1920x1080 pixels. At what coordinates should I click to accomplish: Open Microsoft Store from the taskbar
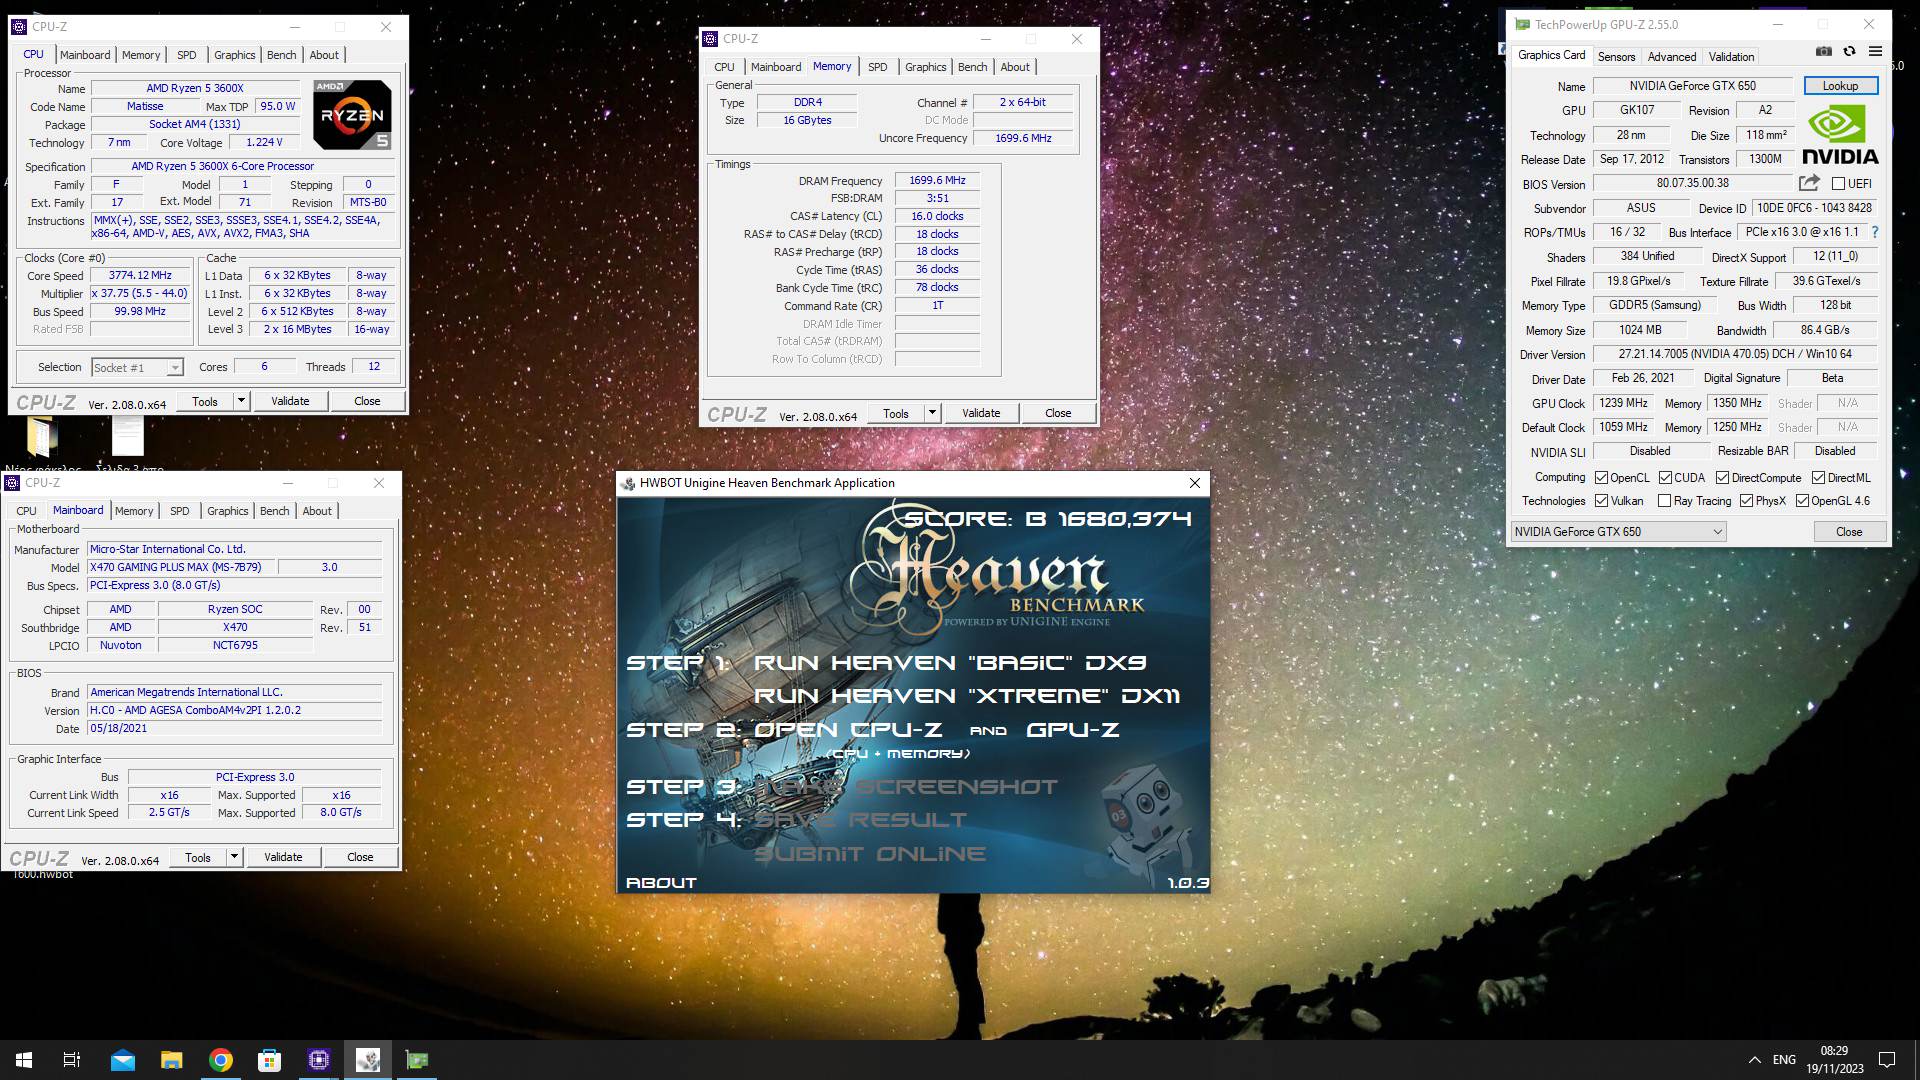point(269,1060)
